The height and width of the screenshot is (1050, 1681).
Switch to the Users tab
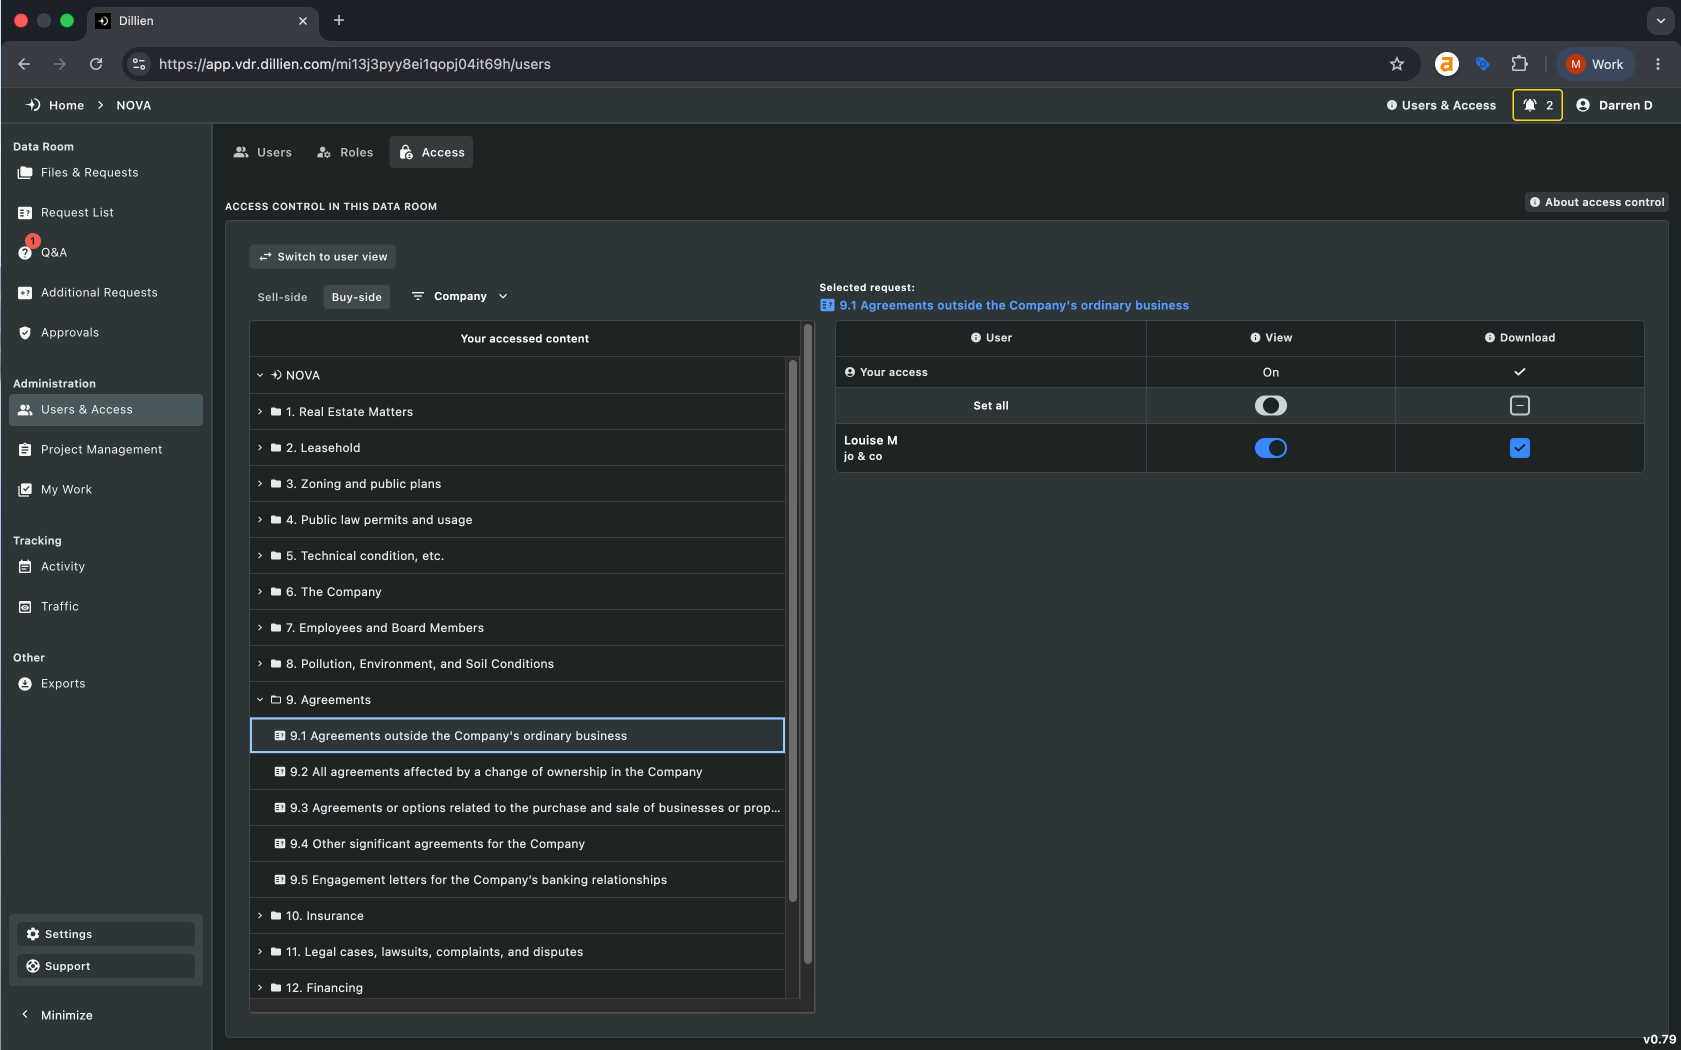pos(263,153)
